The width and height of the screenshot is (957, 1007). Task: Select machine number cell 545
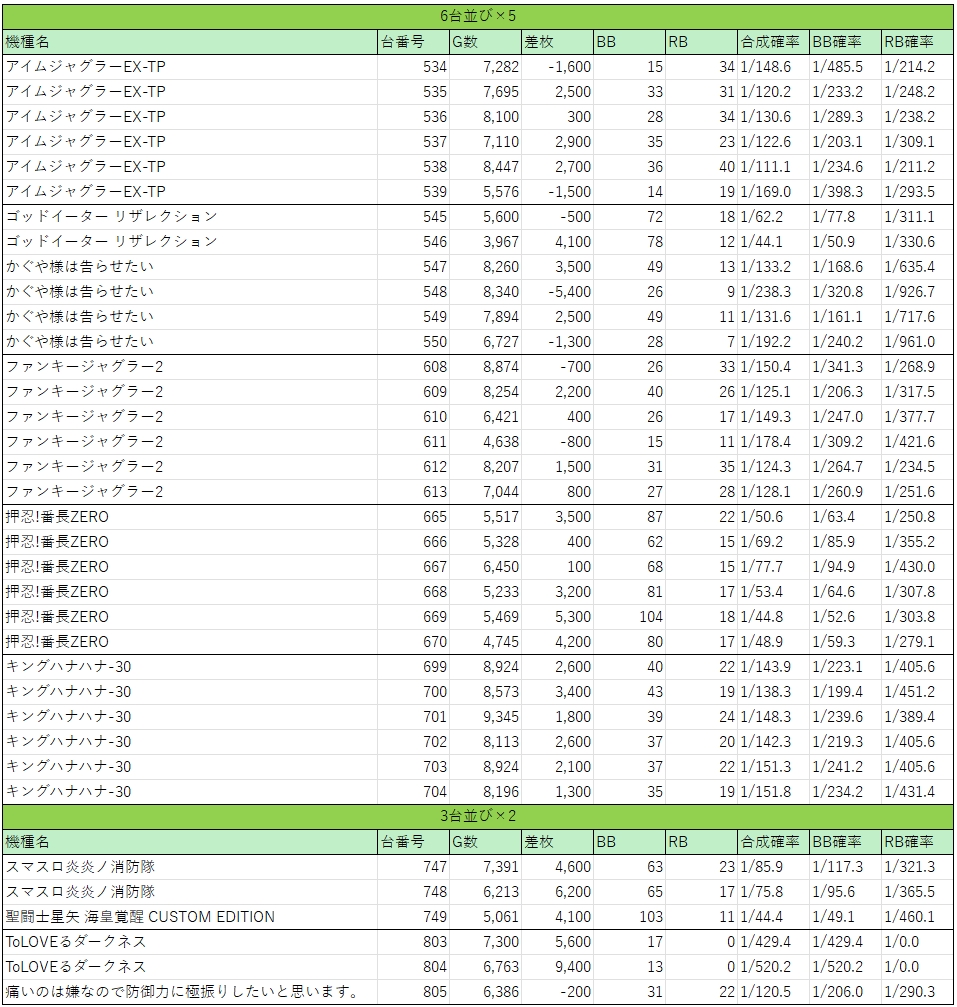(x=414, y=217)
